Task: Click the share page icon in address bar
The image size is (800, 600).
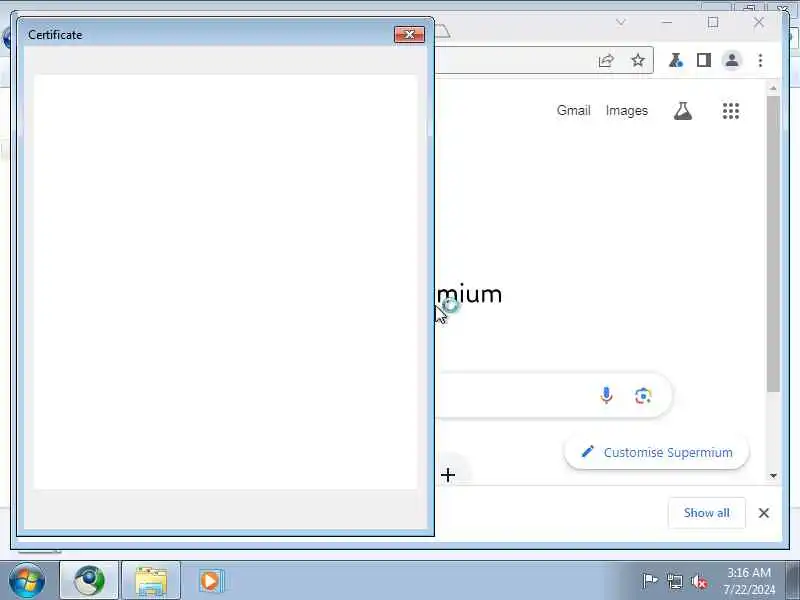Action: (606, 61)
